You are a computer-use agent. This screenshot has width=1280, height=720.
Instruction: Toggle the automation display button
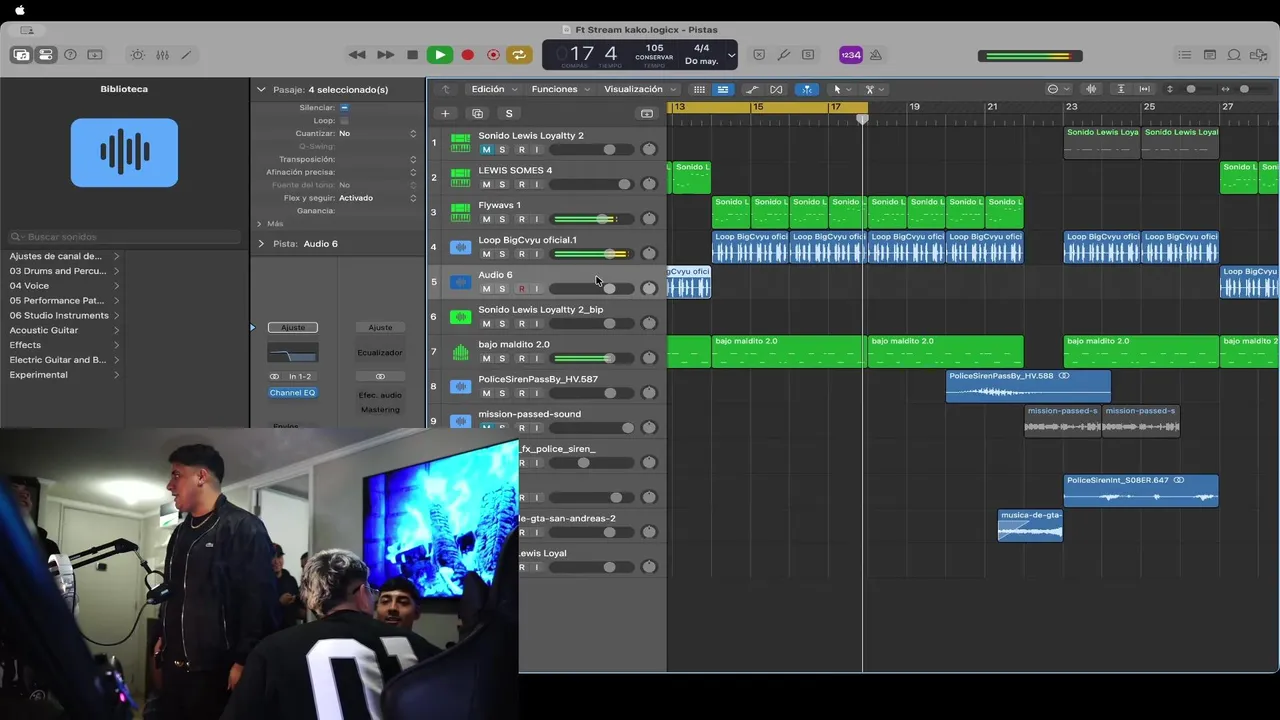click(x=752, y=89)
